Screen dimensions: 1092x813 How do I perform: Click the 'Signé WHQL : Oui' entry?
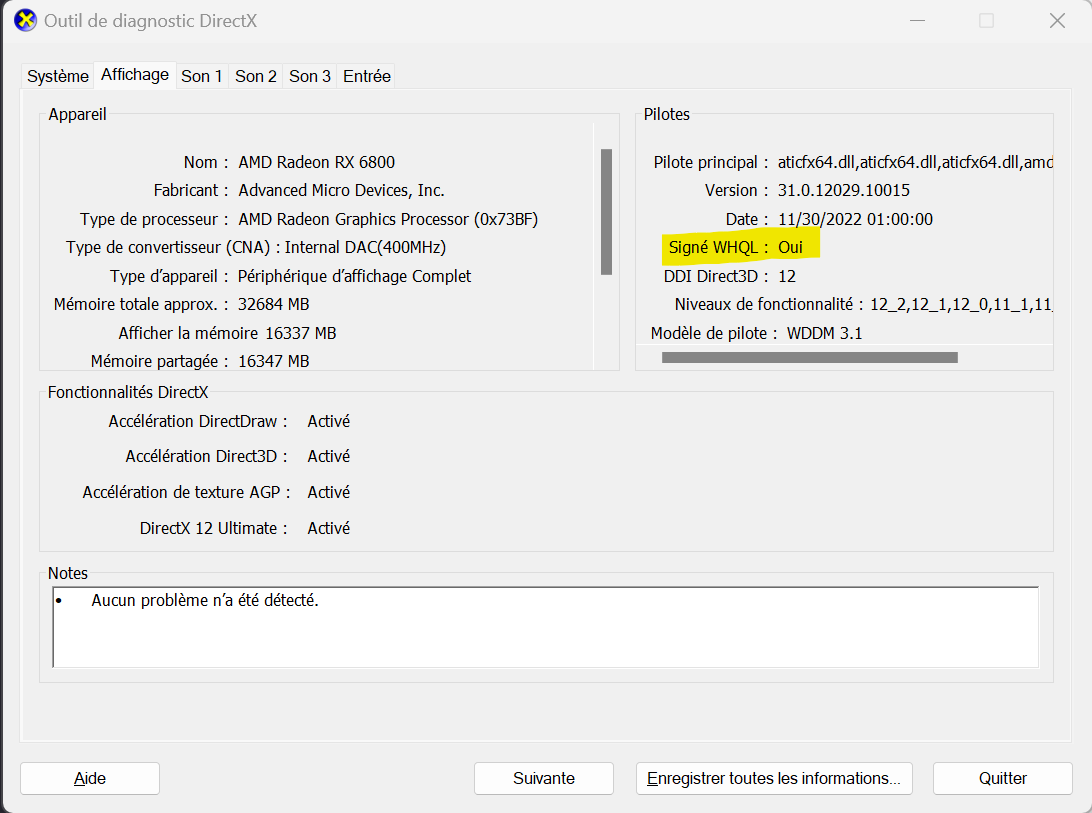735,247
